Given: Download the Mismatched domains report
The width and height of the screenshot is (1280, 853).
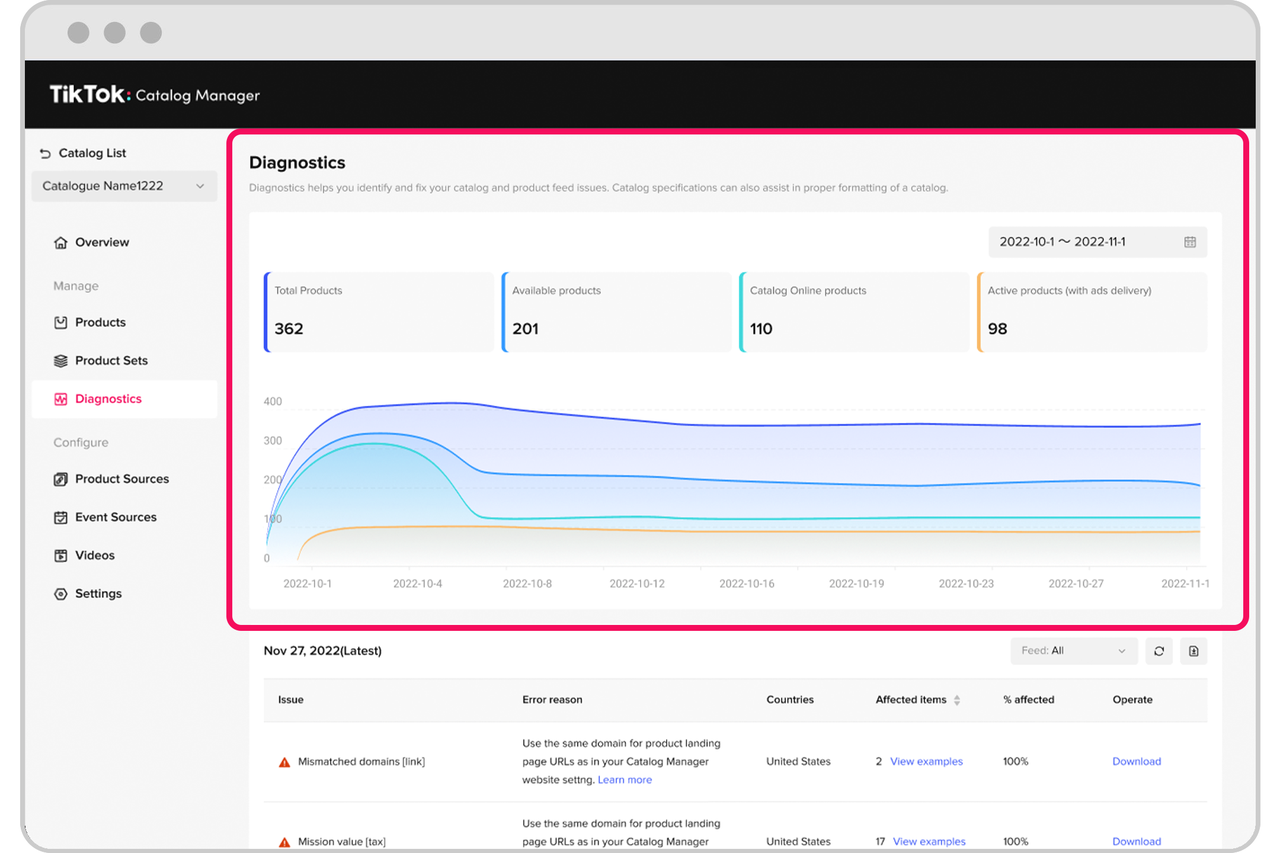Looking at the screenshot, I should 1136,762.
